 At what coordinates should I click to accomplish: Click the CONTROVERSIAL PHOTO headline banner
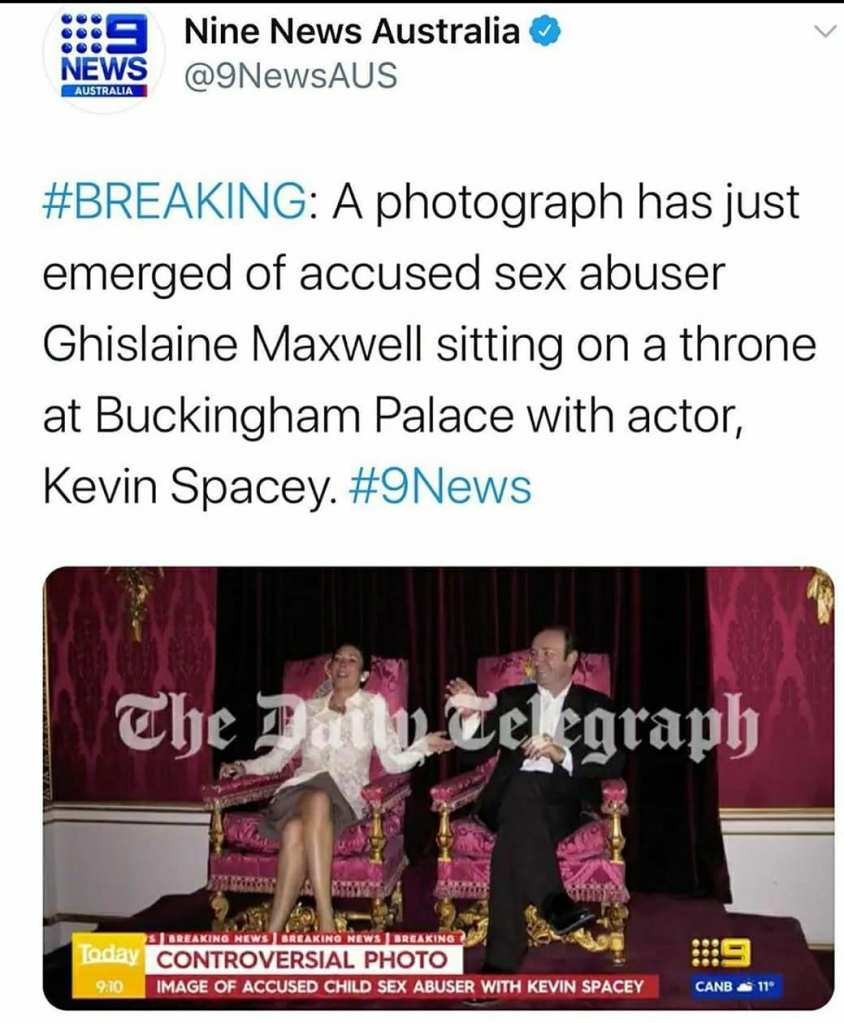303,960
